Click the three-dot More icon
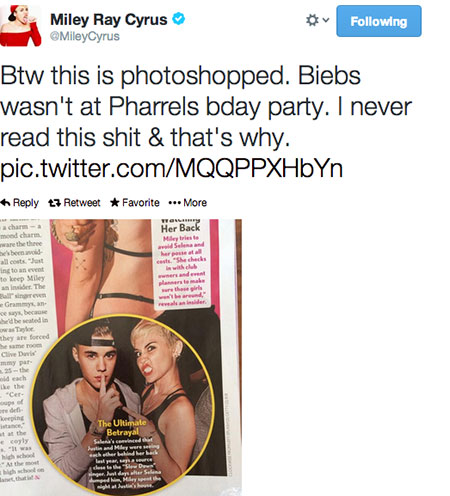The image size is (450, 496). (174, 203)
